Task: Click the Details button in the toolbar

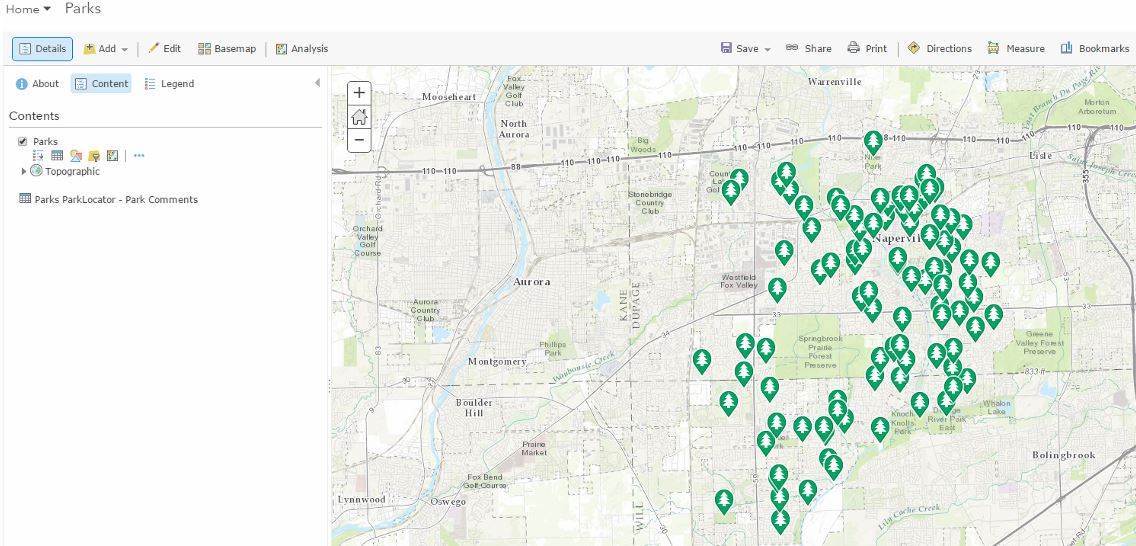Action: coord(42,49)
